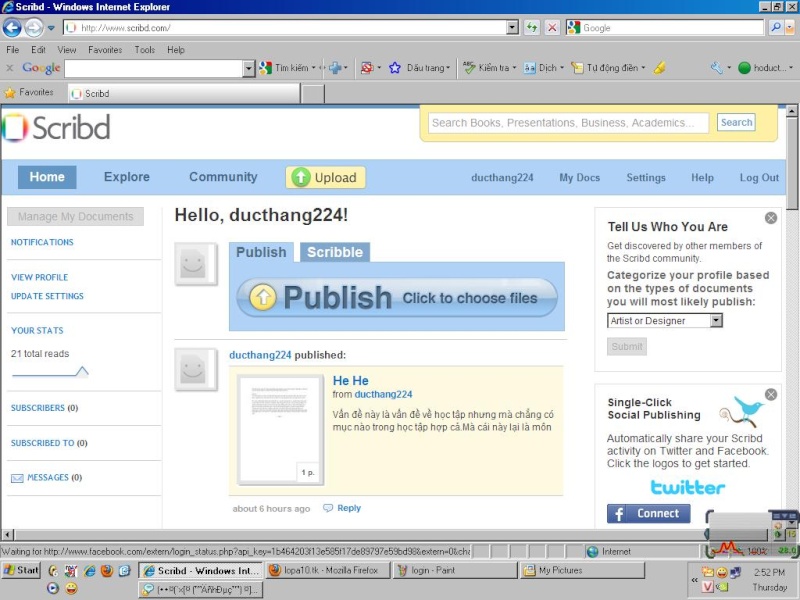The image size is (800, 600).
Task: Click the He He document thumbnail
Action: tap(280, 430)
